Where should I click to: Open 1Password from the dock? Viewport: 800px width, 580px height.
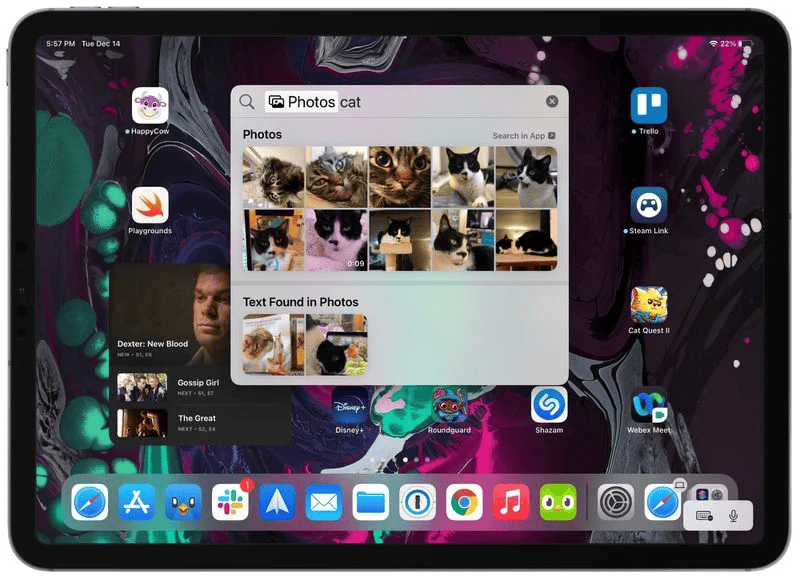coord(417,502)
